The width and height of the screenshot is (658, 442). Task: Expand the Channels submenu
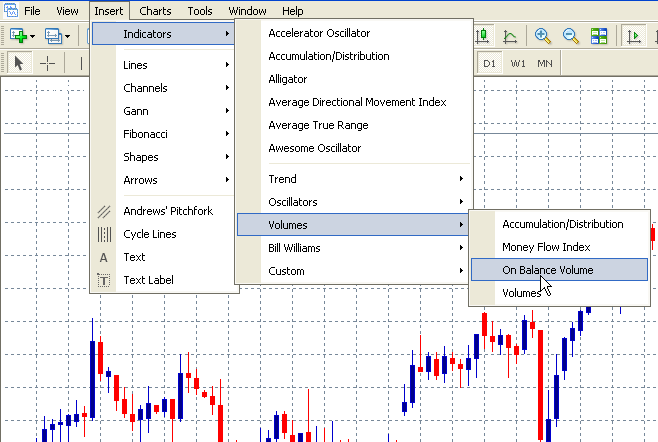pyautogui.click(x=163, y=88)
